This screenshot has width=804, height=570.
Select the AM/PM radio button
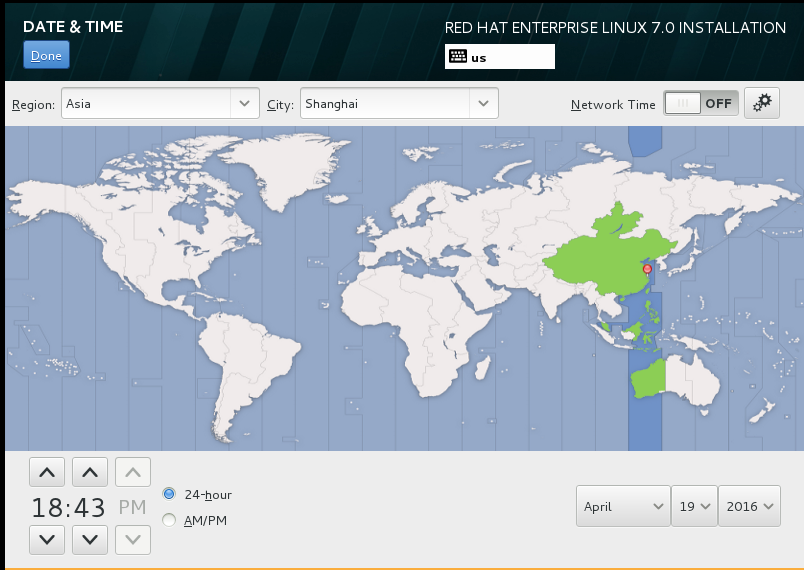[169, 520]
